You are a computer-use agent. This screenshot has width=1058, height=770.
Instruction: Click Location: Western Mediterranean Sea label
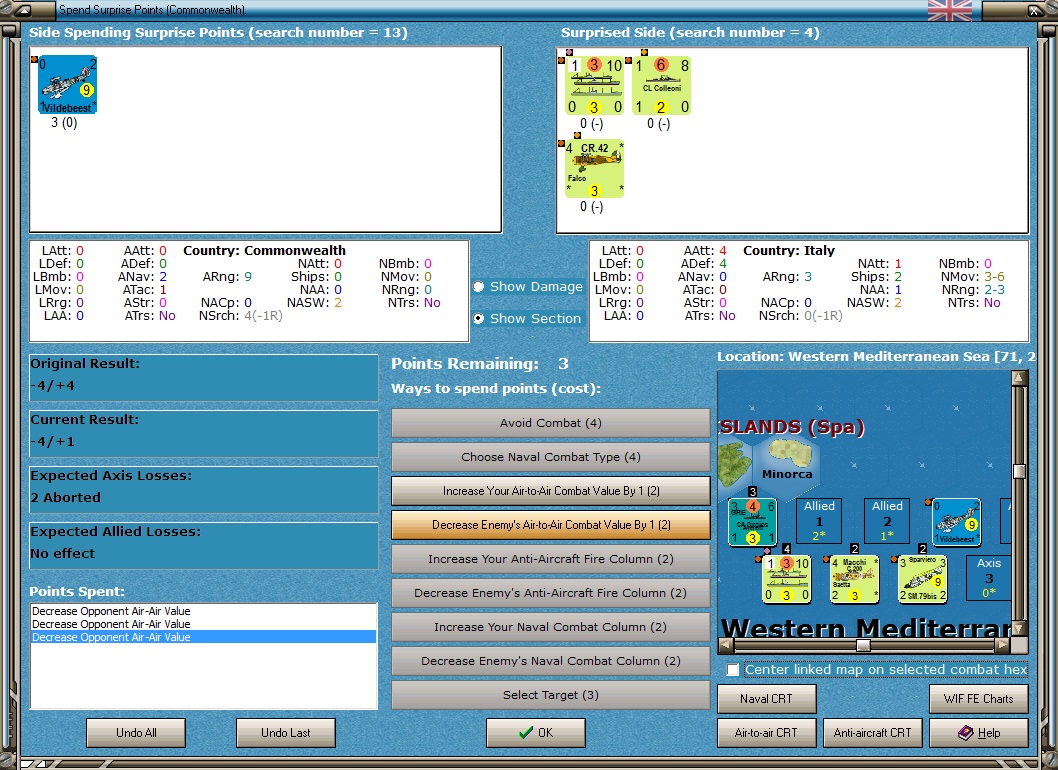(x=876, y=356)
